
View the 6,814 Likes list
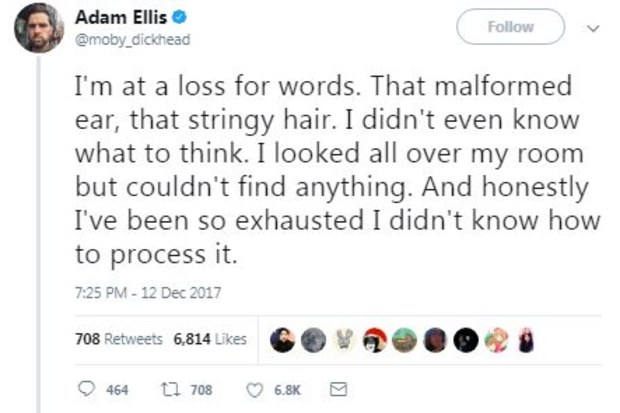[x=210, y=339]
